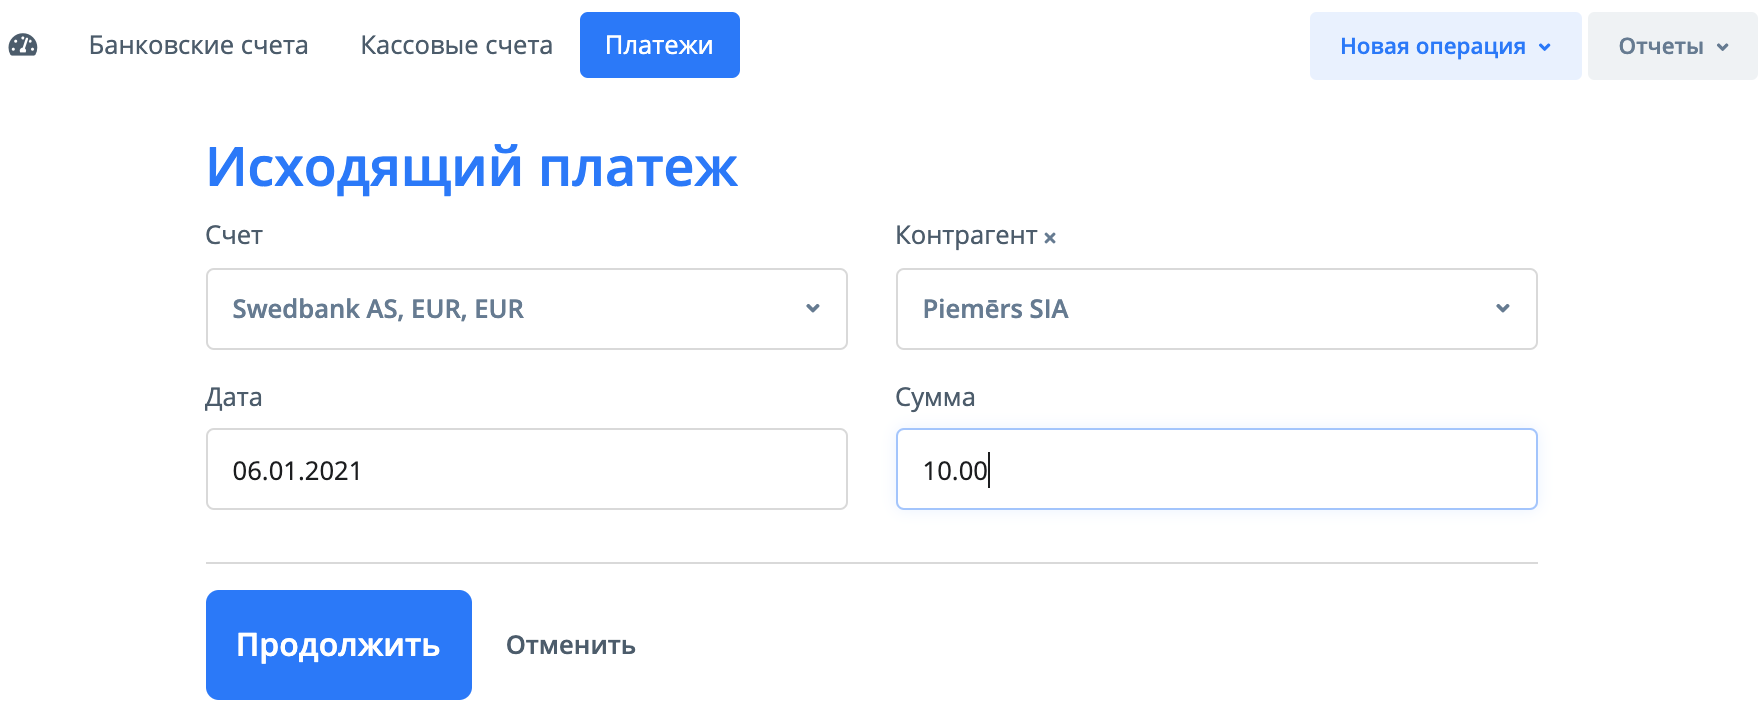Expand the Новая операция menu
Screen dimensions: 1762x720
(x=1432, y=46)
